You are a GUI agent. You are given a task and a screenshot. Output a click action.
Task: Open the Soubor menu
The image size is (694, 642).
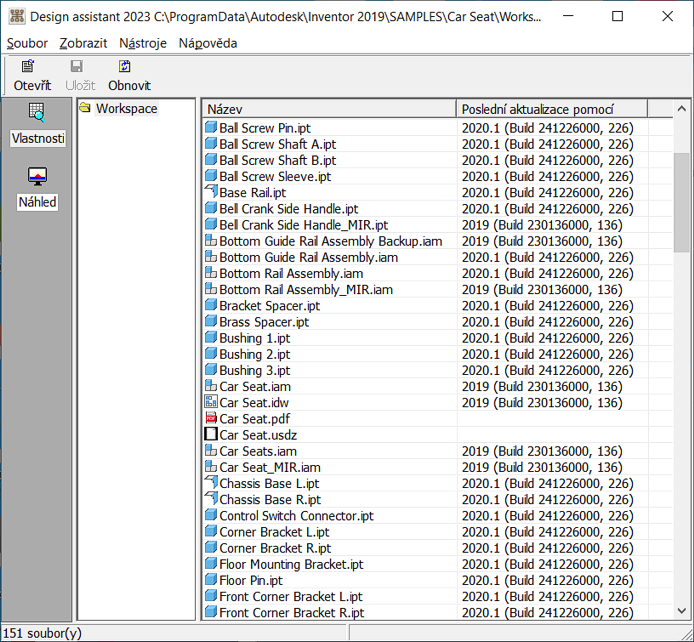[x=26, y=43]
